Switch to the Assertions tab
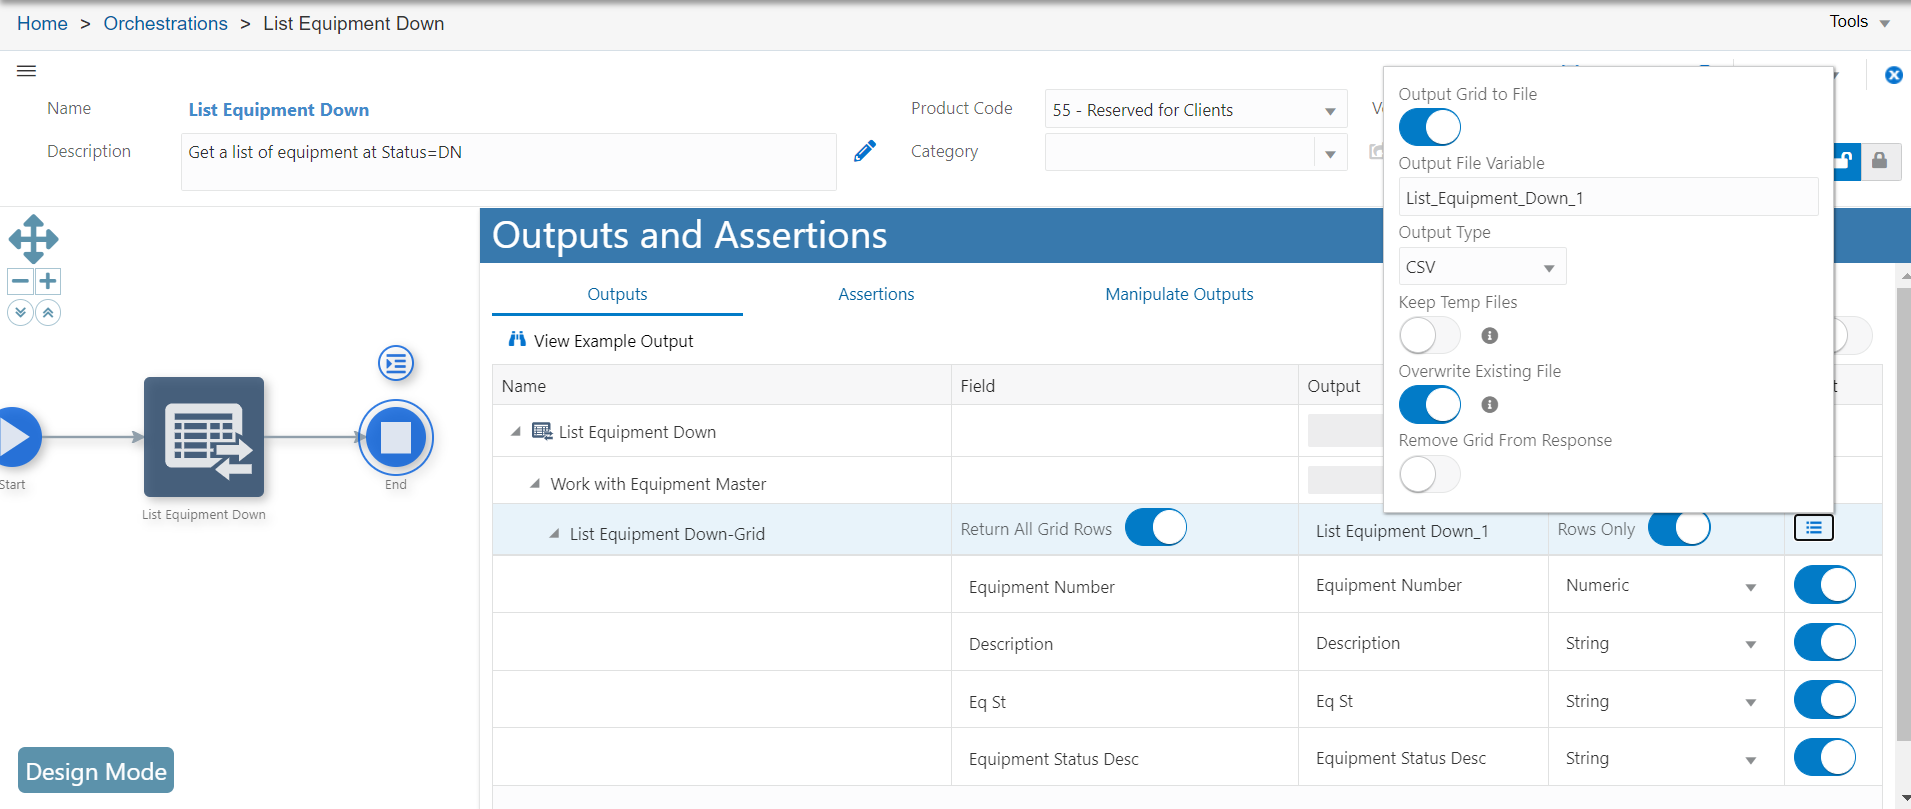Screen dimensions: 1911x809 click(x=876, y=294)
